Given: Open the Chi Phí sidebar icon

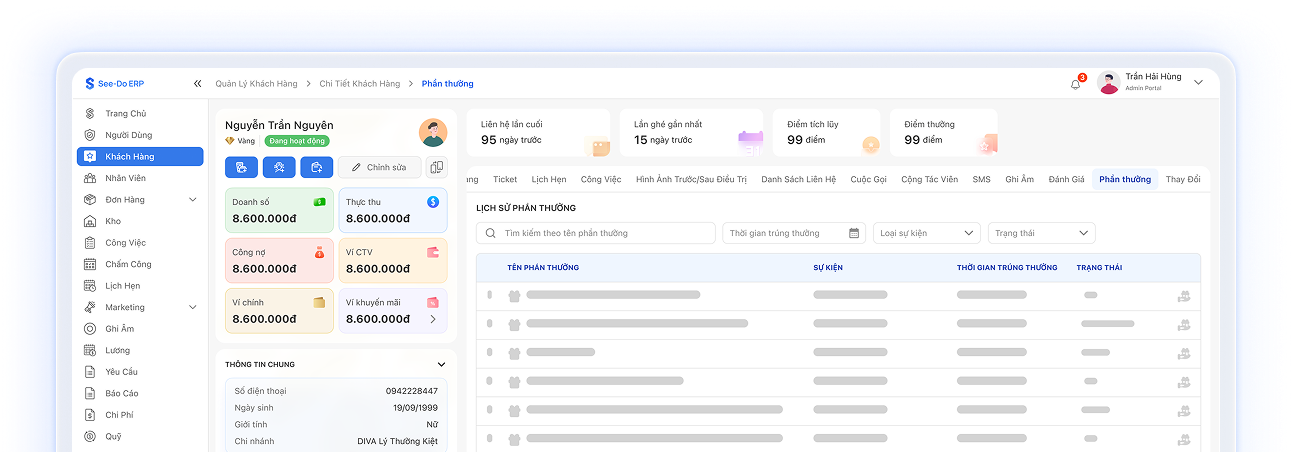Looking at the screenshot, I should (x=90, y=415).
